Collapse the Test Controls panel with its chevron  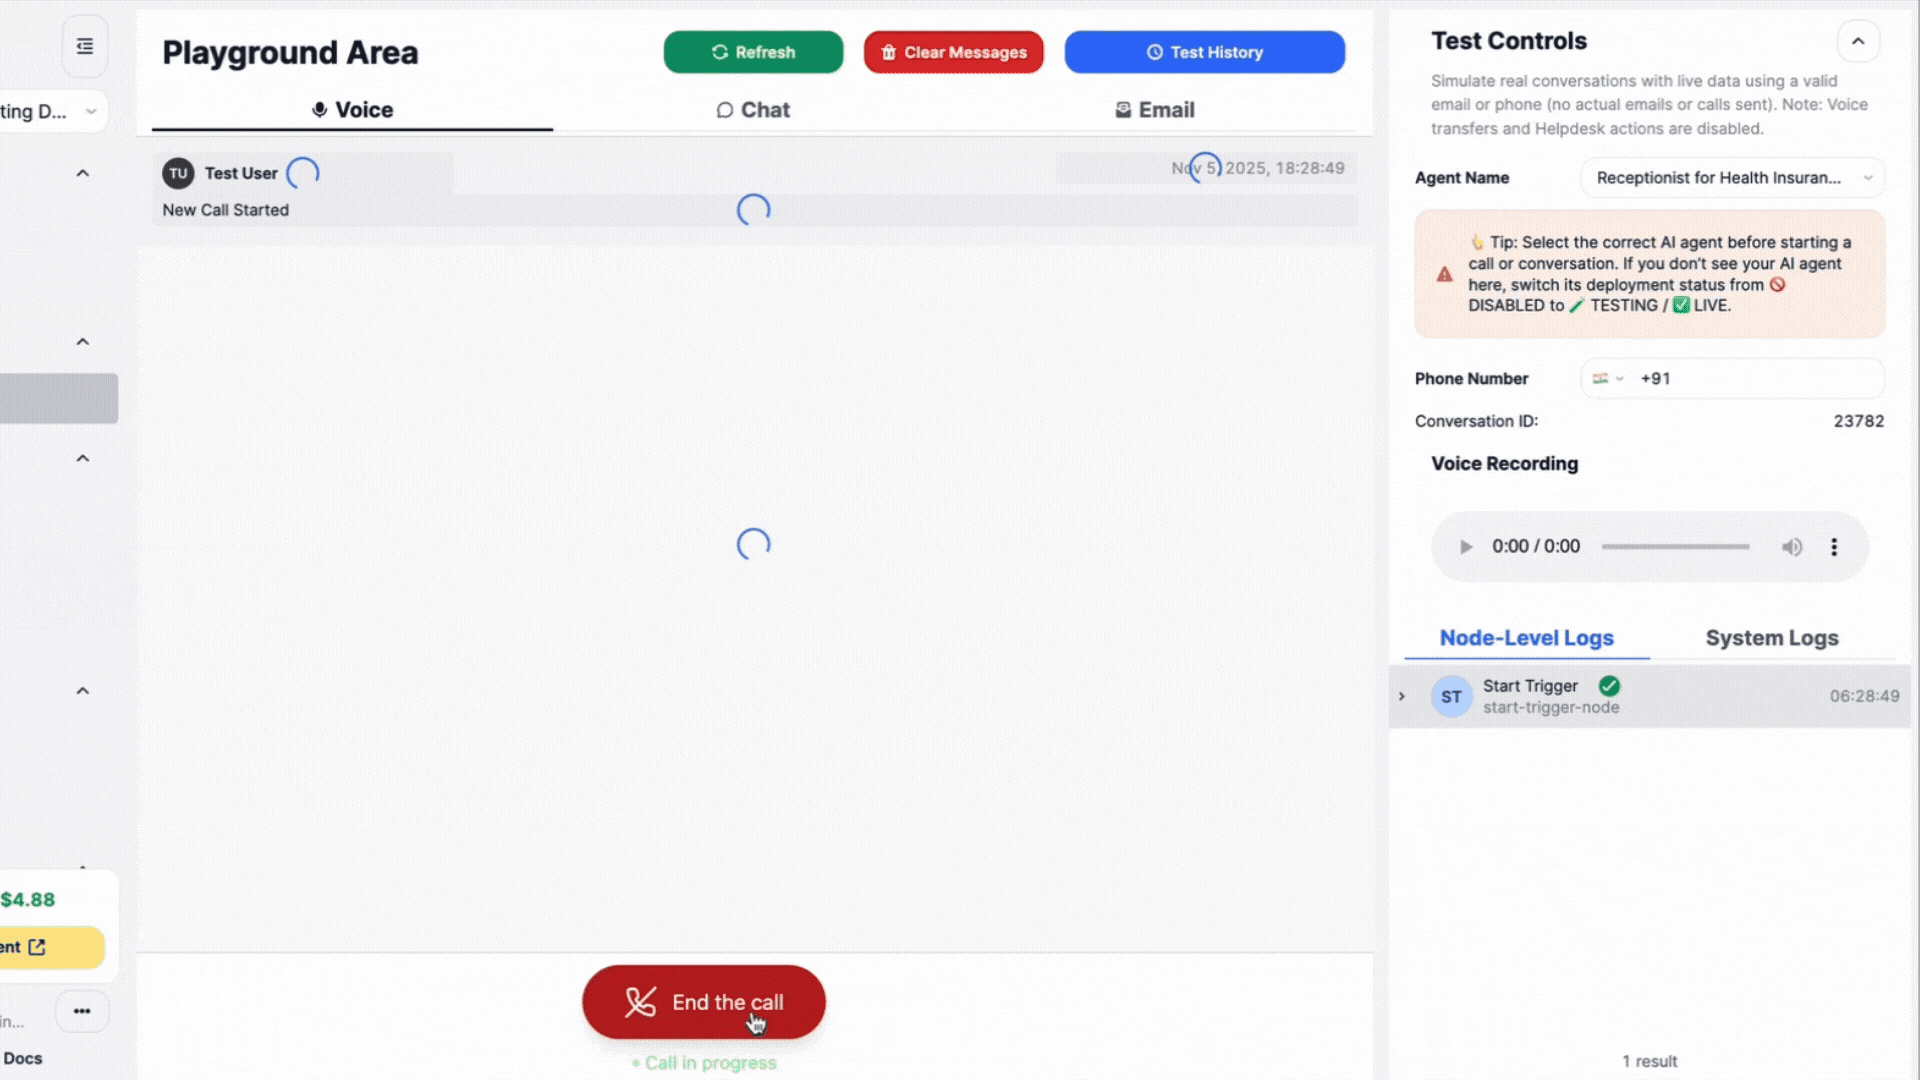1858,41
